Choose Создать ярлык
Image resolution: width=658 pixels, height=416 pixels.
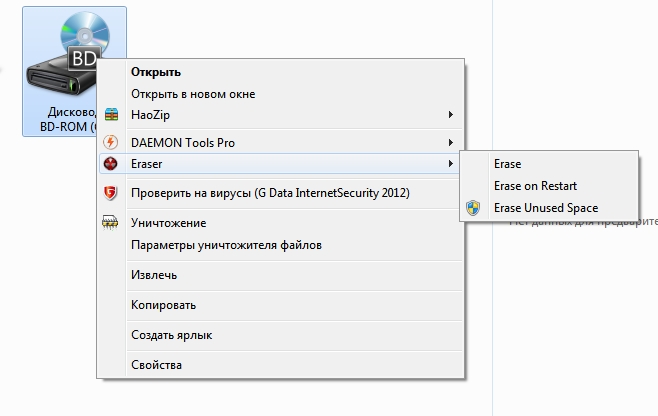(x=171, y=335)
